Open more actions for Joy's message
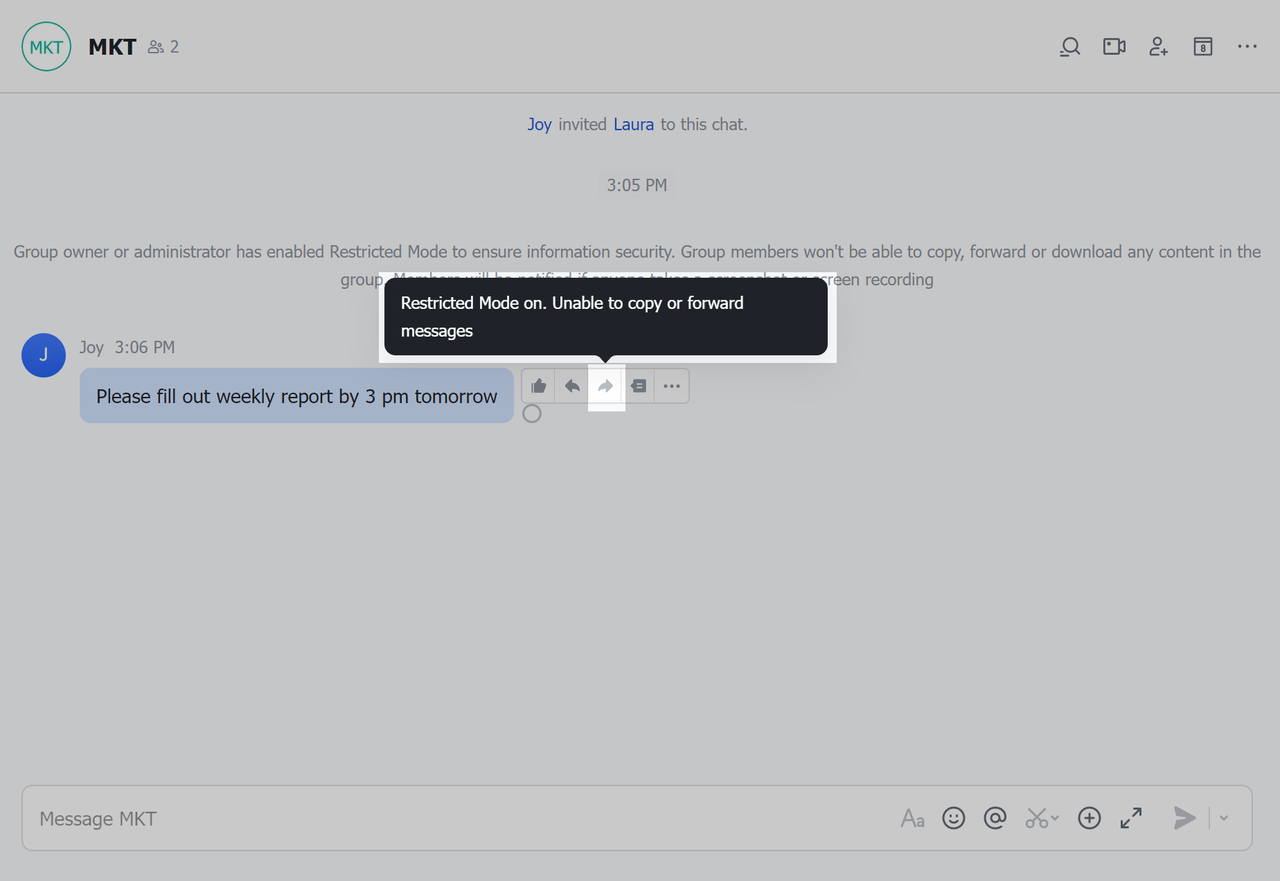 (x=672, y=386)
